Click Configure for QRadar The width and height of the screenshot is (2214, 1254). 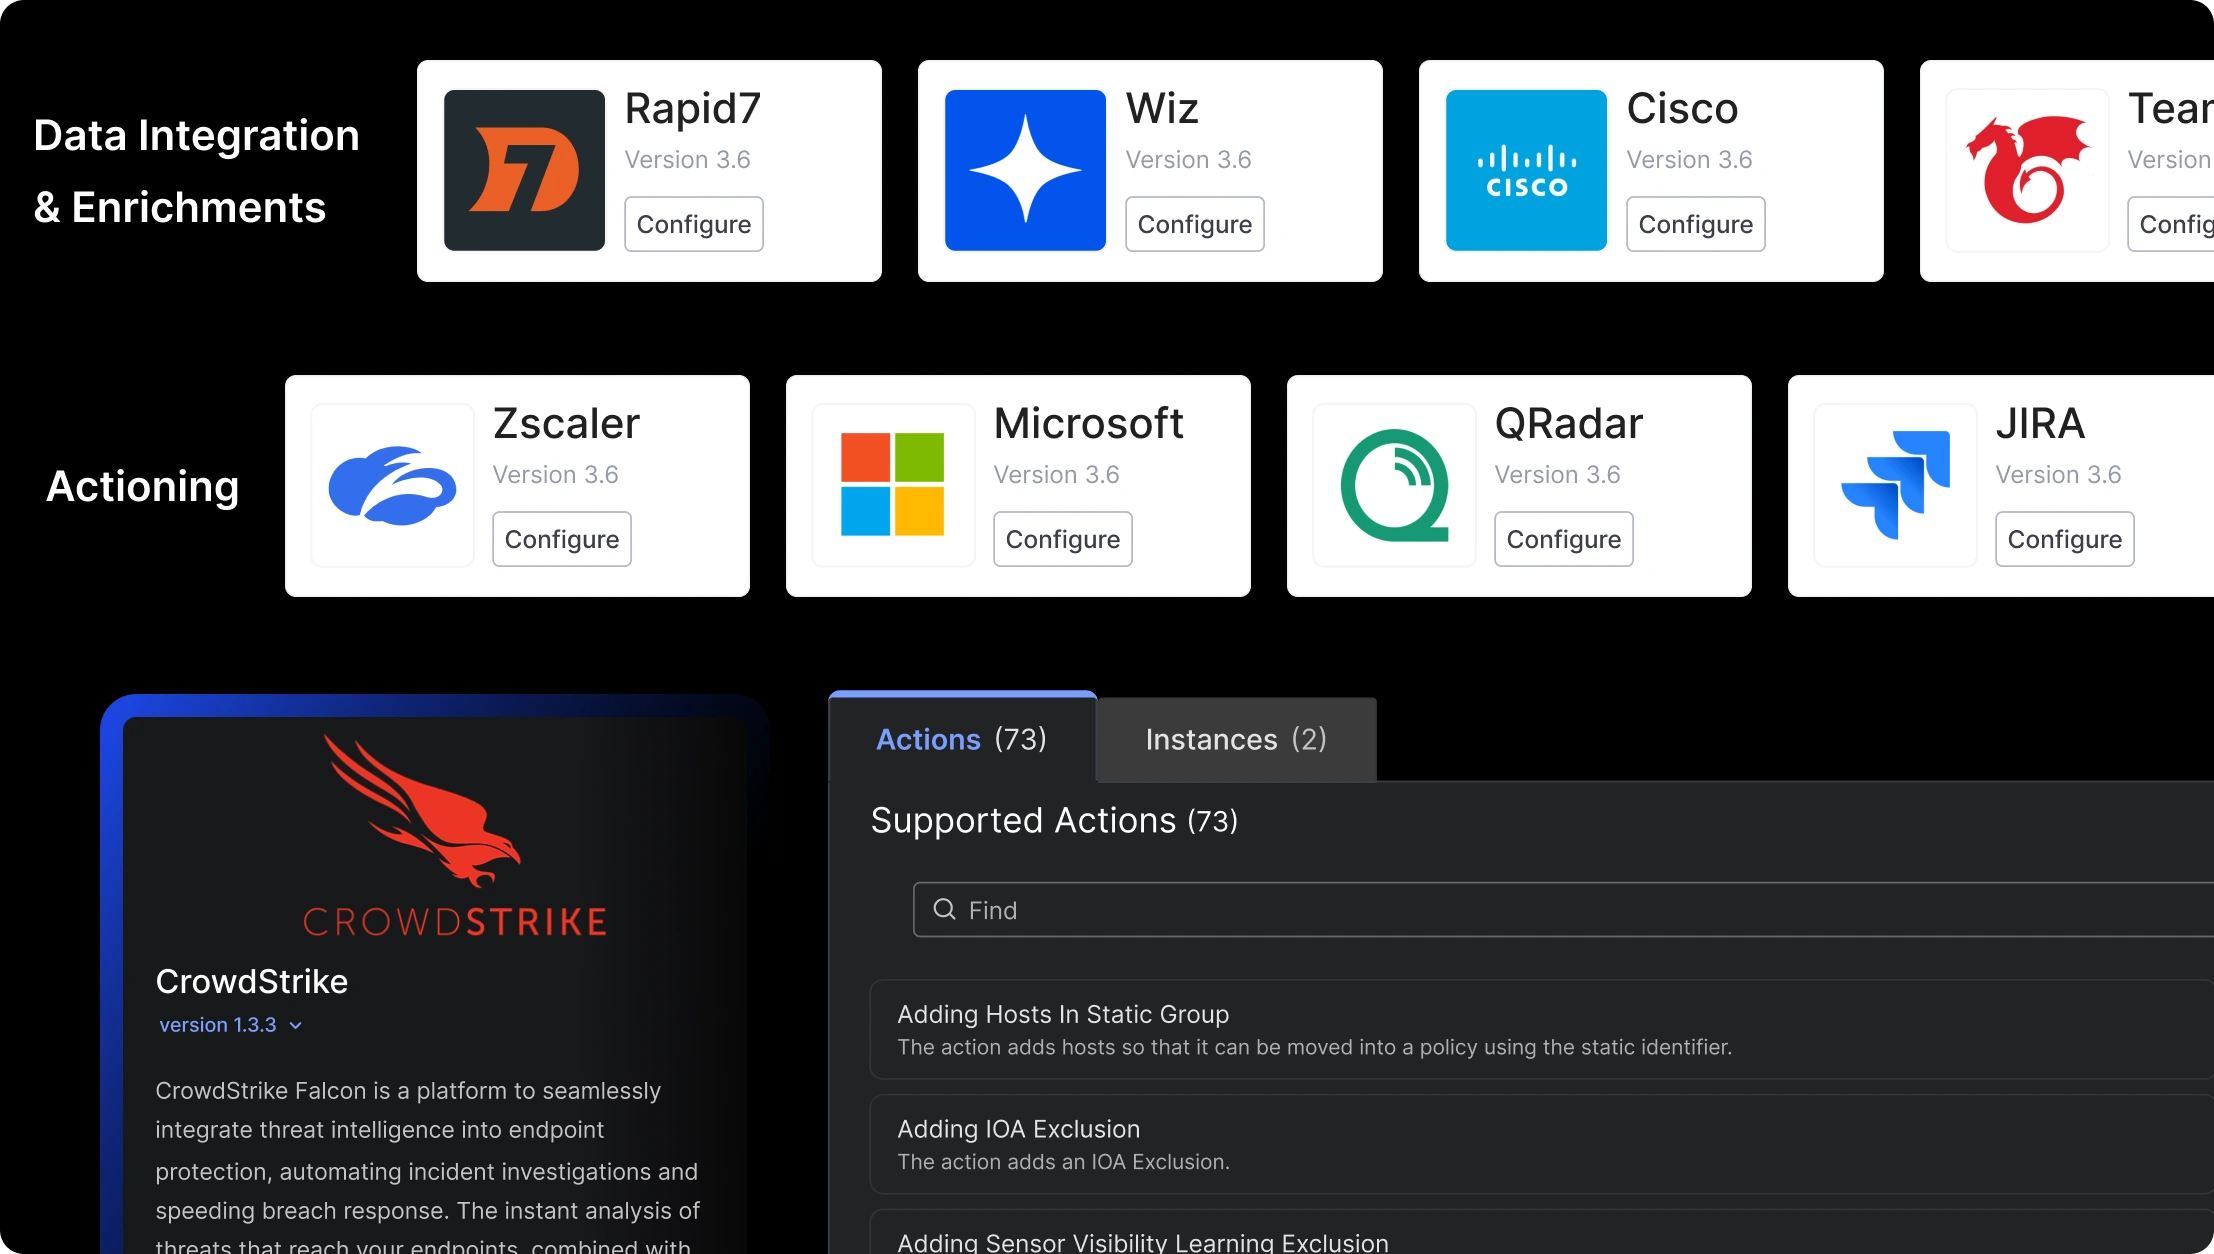click(x=1563, y=539)
